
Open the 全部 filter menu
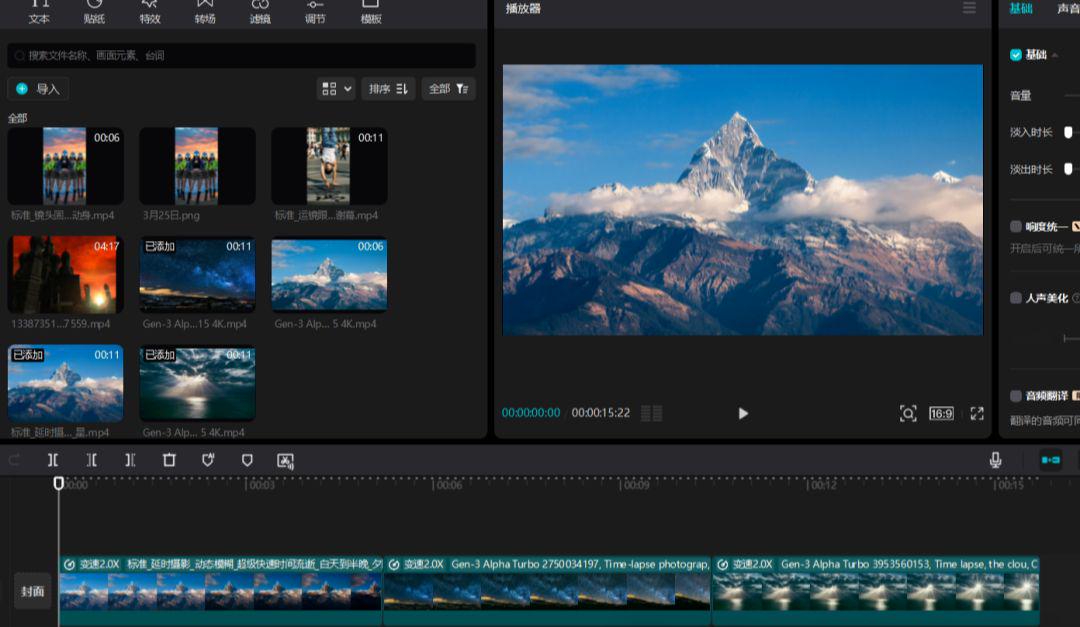[448, 89]
